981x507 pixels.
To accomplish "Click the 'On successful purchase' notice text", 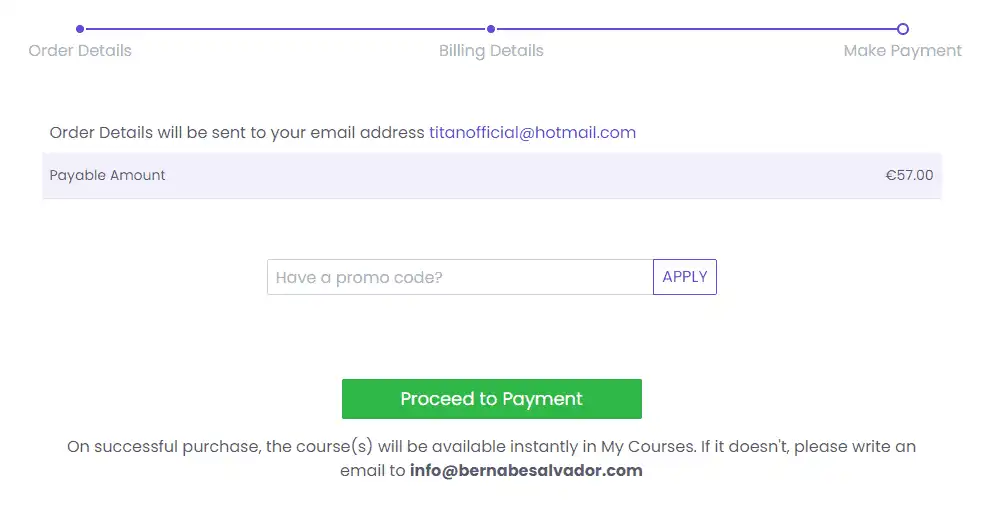I will (164, 446).
